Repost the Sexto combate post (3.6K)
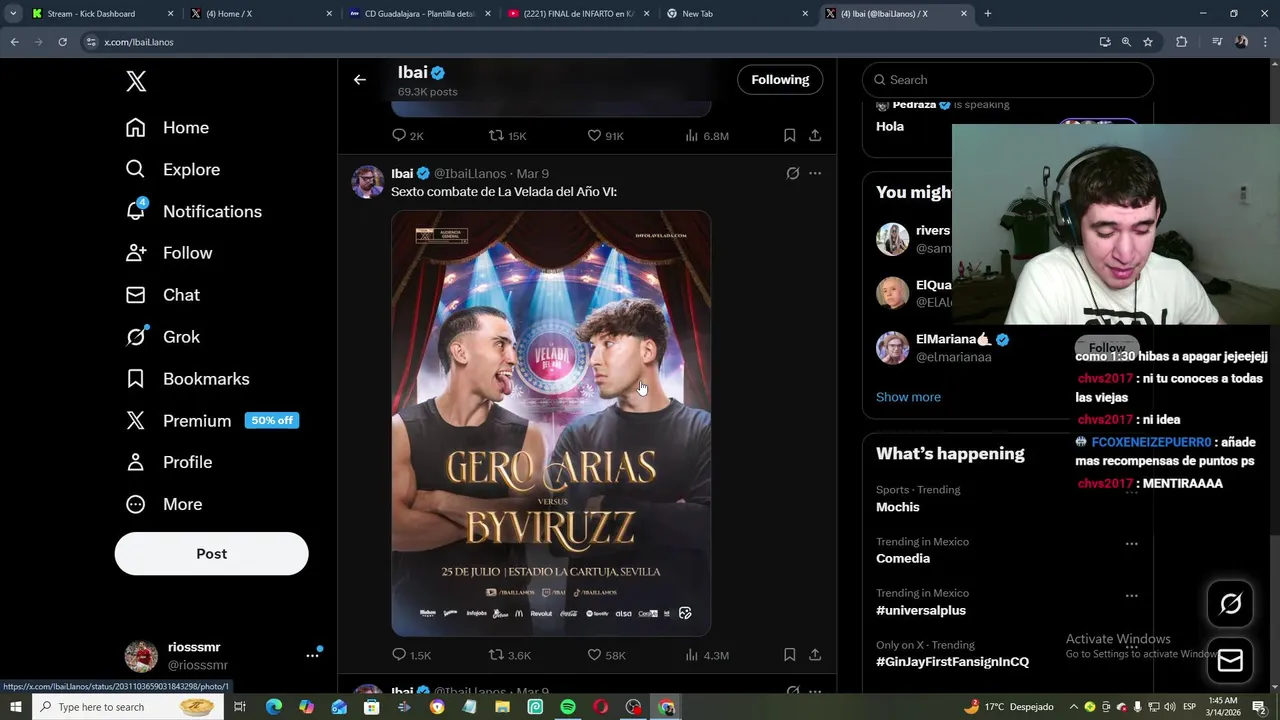1280x720 pixels. pyautogui.click(x=509, y=655)
